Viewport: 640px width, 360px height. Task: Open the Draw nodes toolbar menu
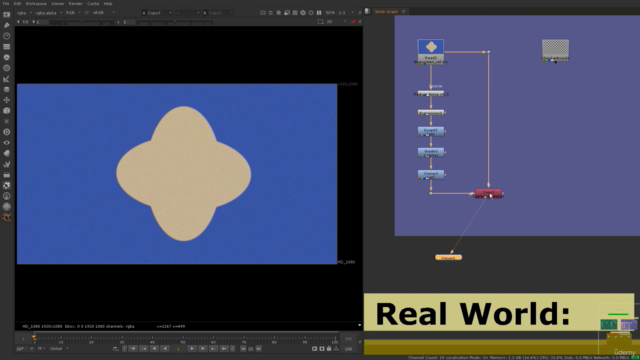click(x=7, y=25)
